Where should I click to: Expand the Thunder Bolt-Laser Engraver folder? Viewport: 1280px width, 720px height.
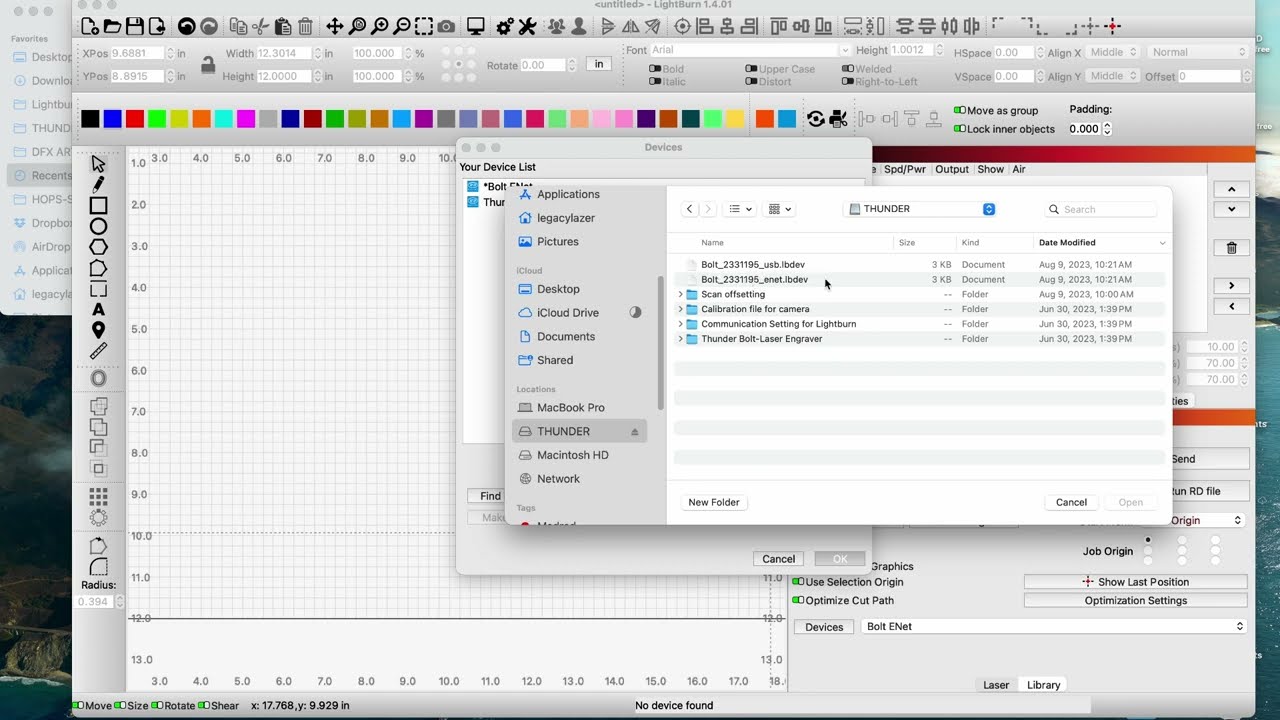(x=681, y=339)
